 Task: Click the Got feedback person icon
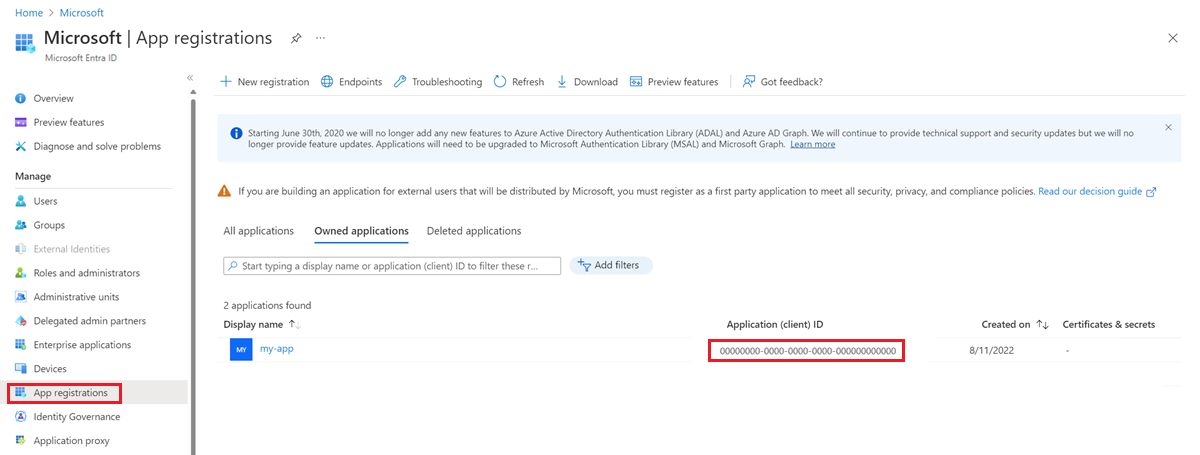749,82
